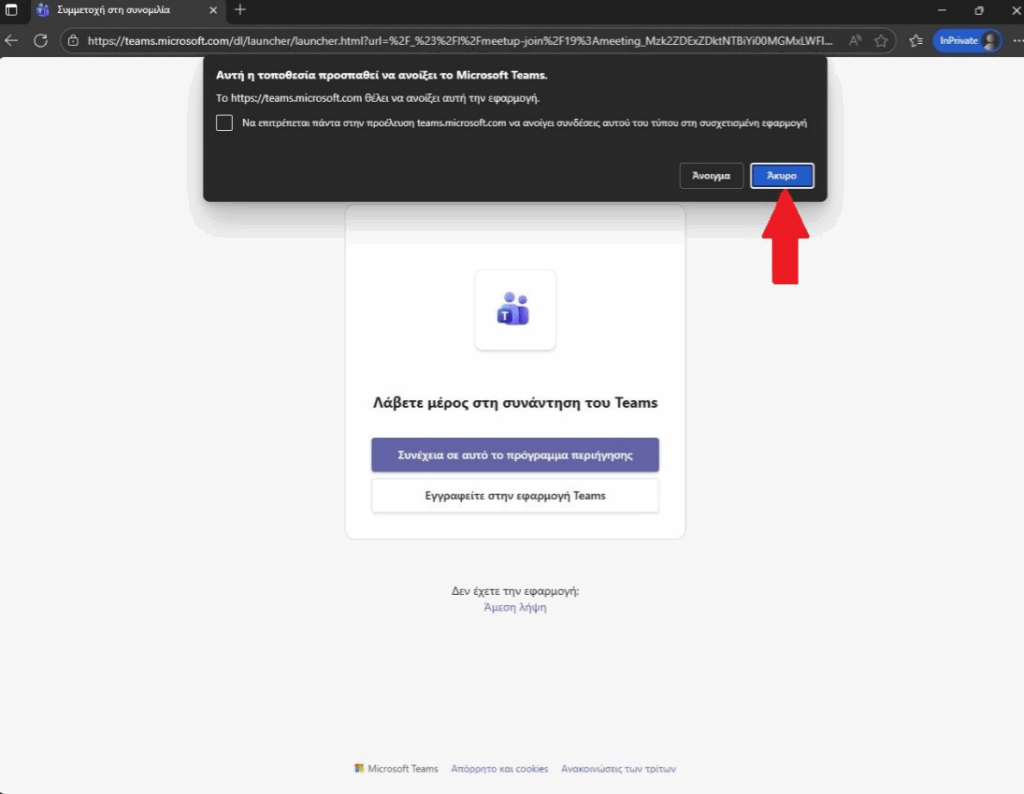The width and height of the screenshot is (1024, 794).
Task: Close the Συμμετοχή στη συνομιλία tab
Action: coord(213,10)
